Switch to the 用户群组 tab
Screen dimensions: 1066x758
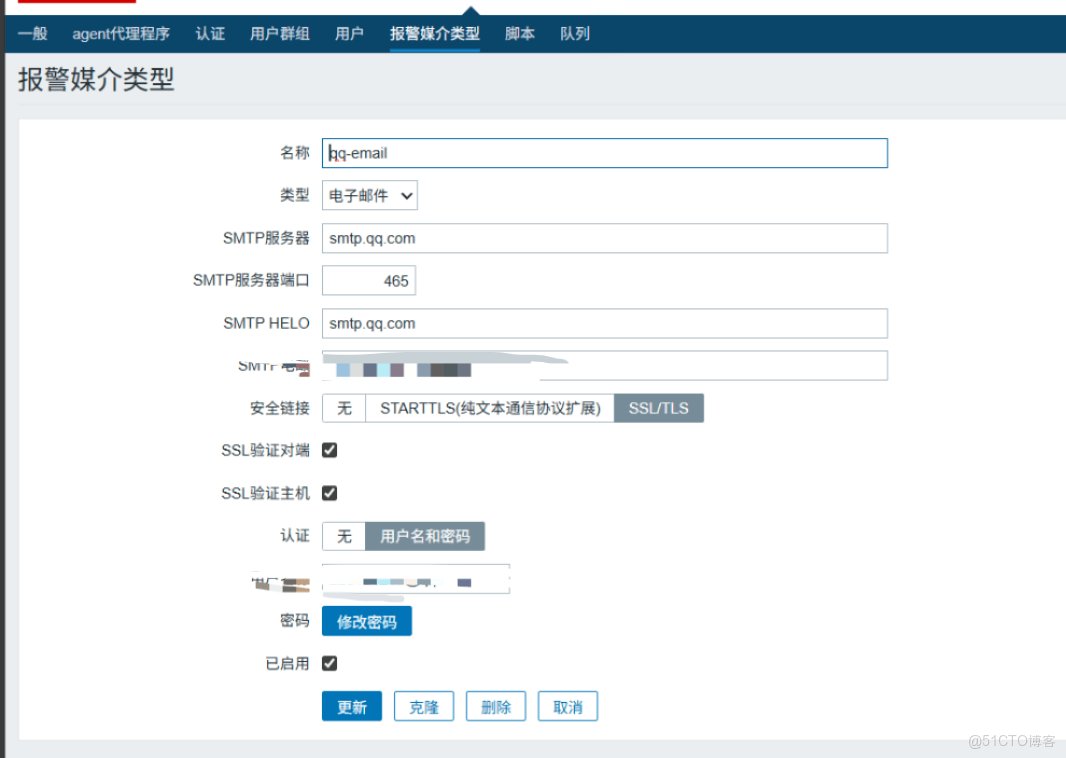(x=279, y=33)
